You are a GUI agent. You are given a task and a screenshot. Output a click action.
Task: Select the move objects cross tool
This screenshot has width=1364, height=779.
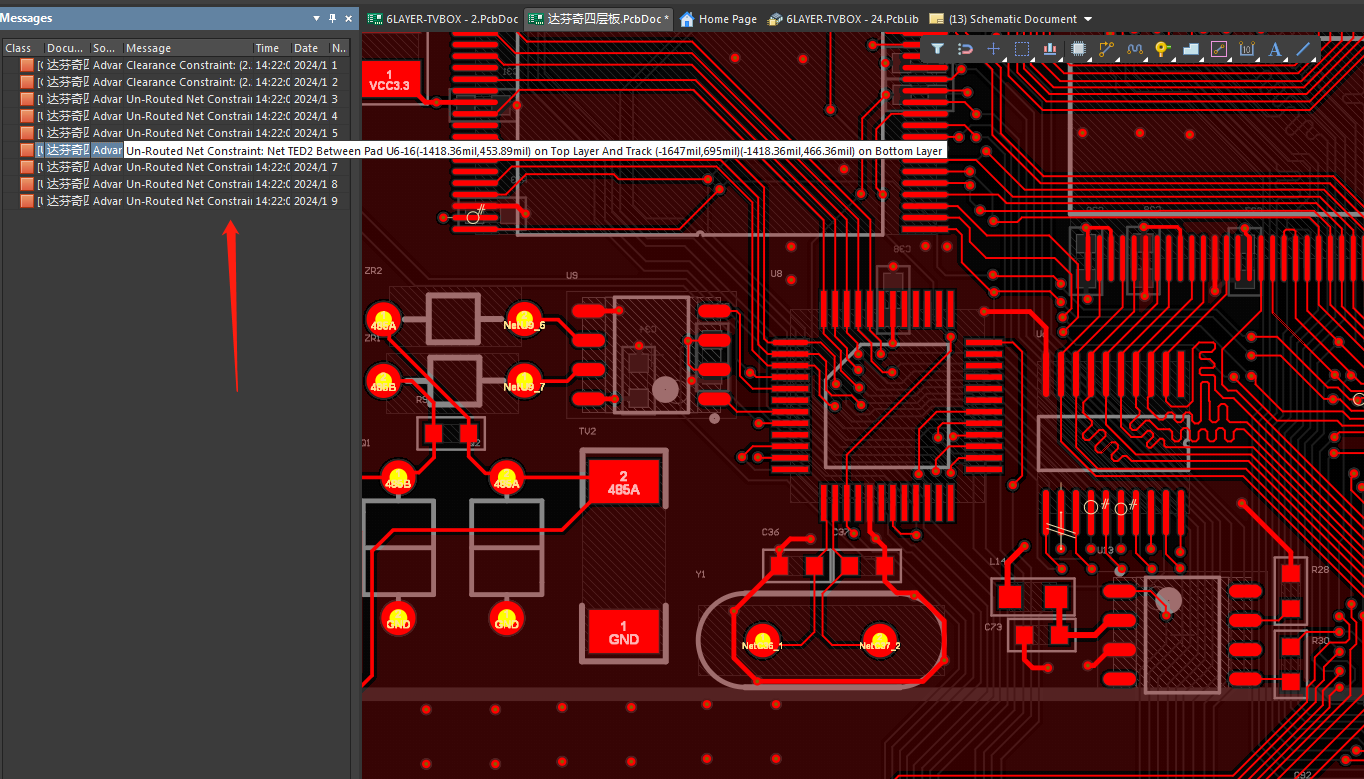(993, 48)
